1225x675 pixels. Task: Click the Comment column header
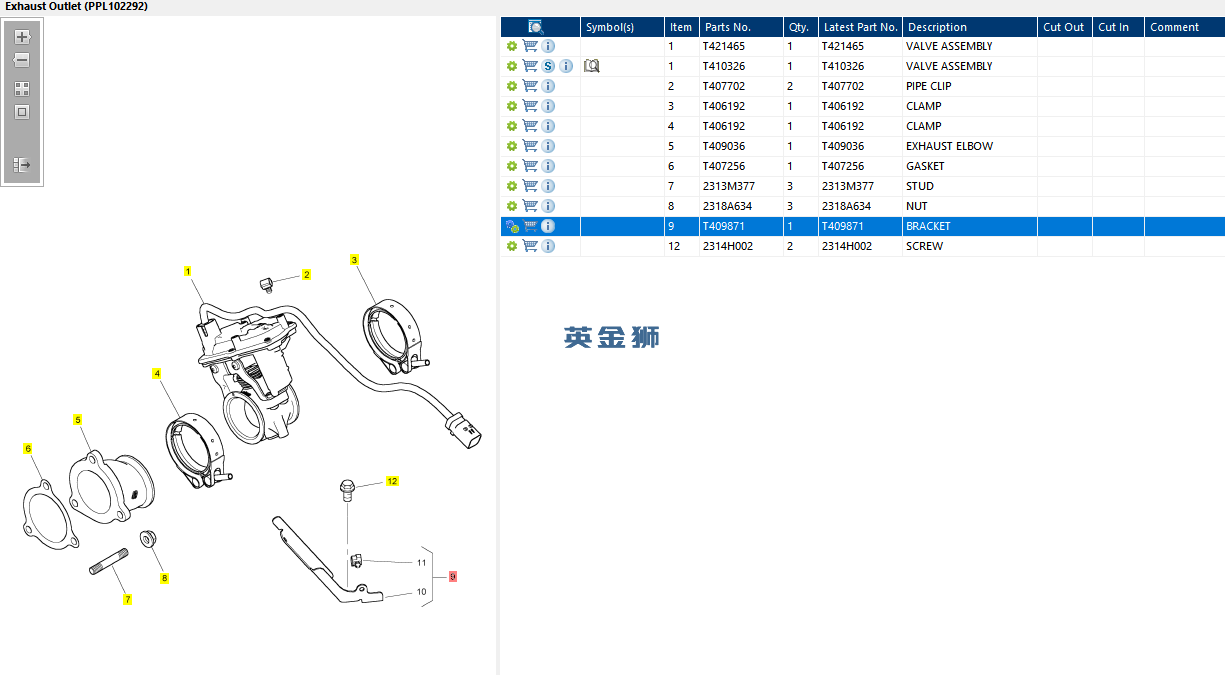1184,27
